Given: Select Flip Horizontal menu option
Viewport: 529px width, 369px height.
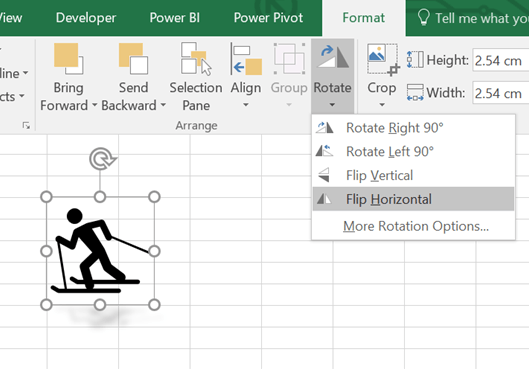Looking at the screenshot, I should [x=414, y=199].
